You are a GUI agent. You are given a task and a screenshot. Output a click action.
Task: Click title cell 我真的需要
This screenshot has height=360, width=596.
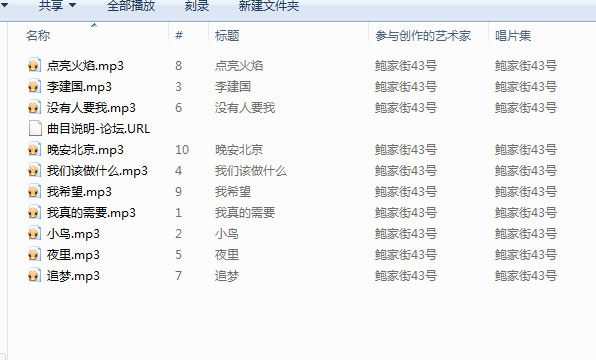245,213
